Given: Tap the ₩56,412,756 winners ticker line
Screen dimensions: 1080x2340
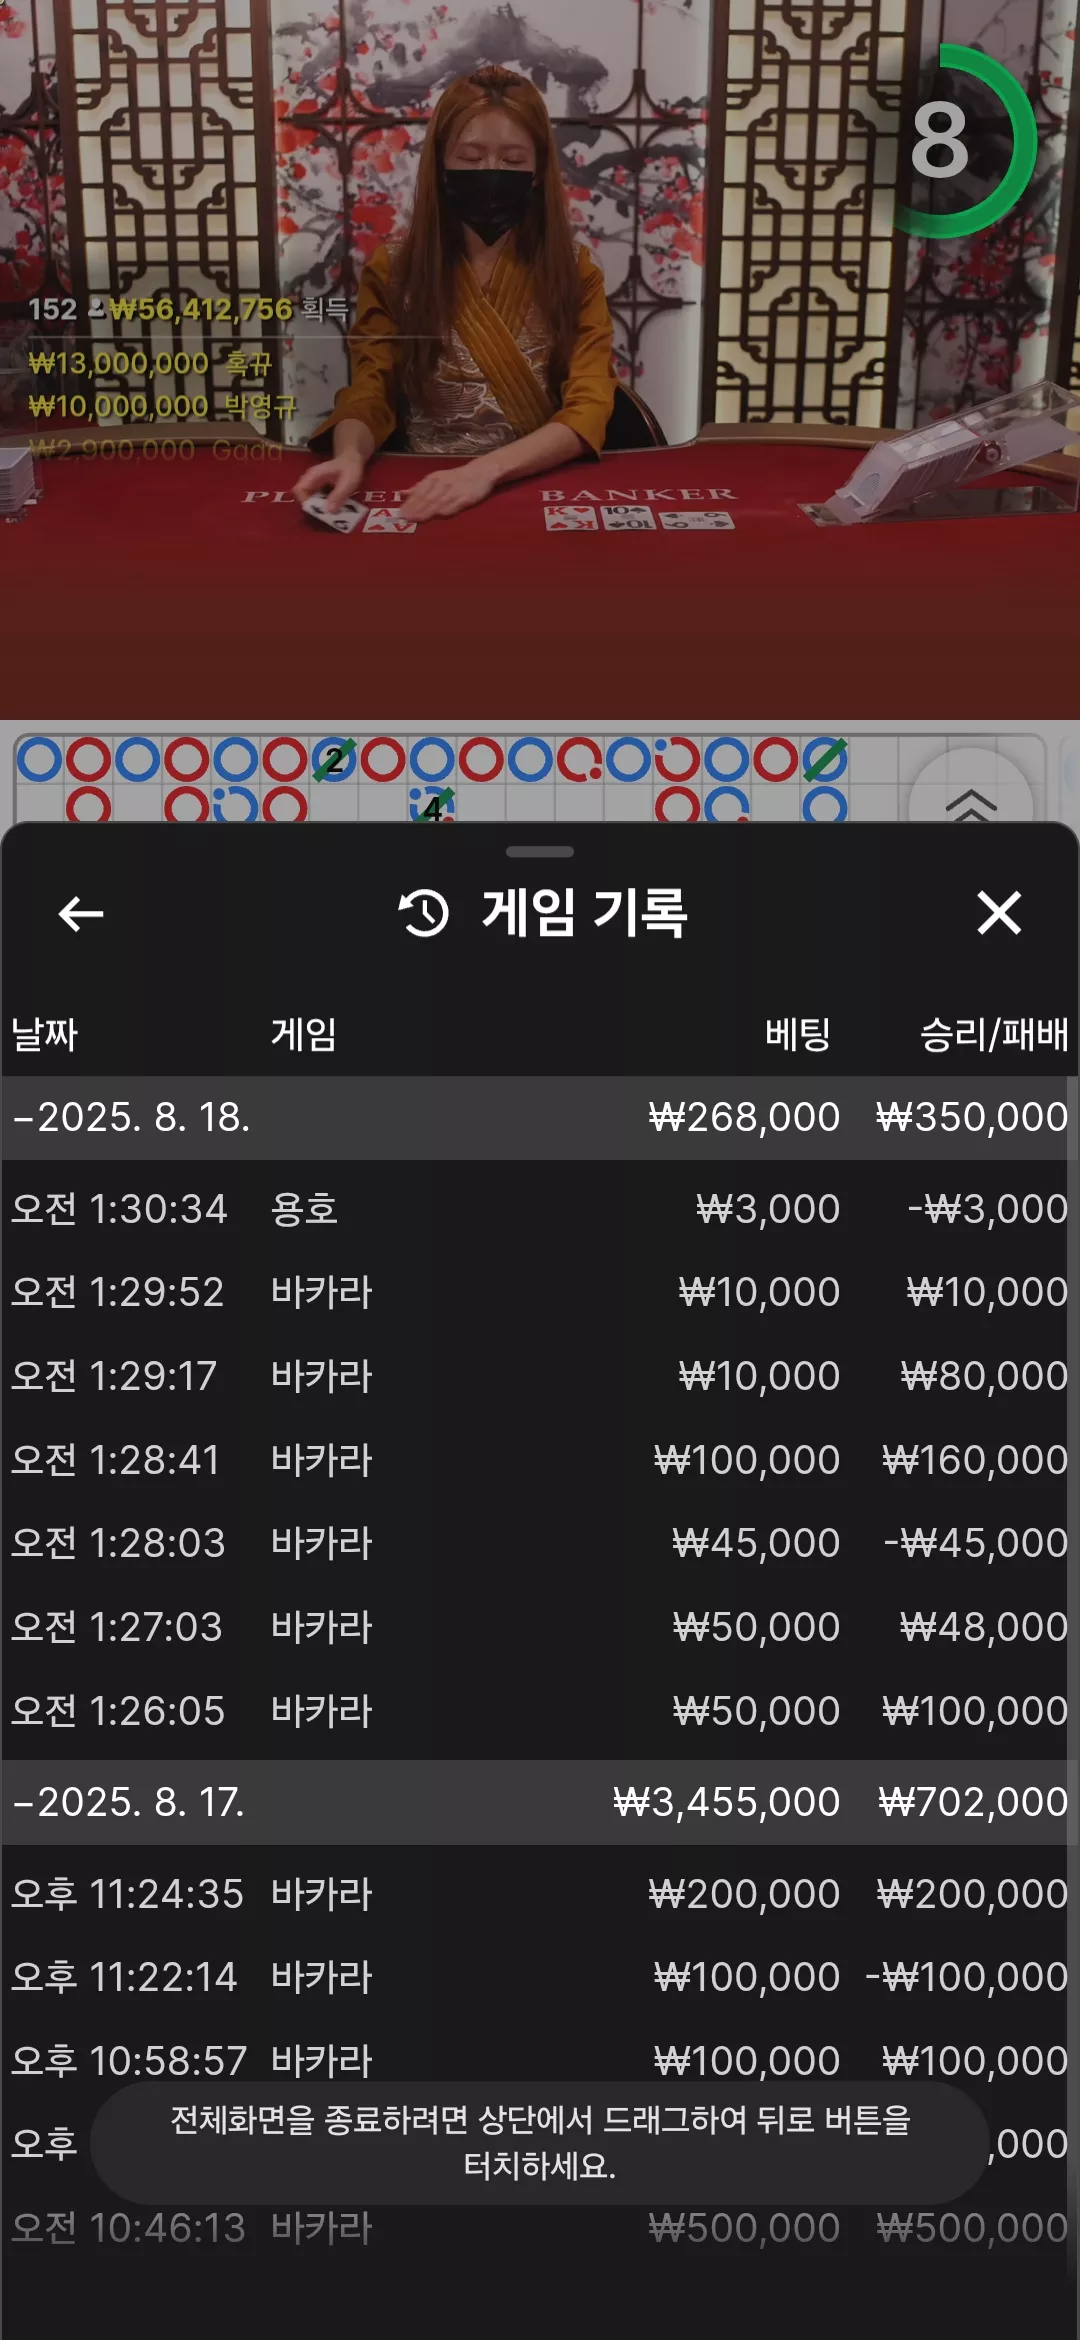Looking at the screenshot, I should 189,309.
